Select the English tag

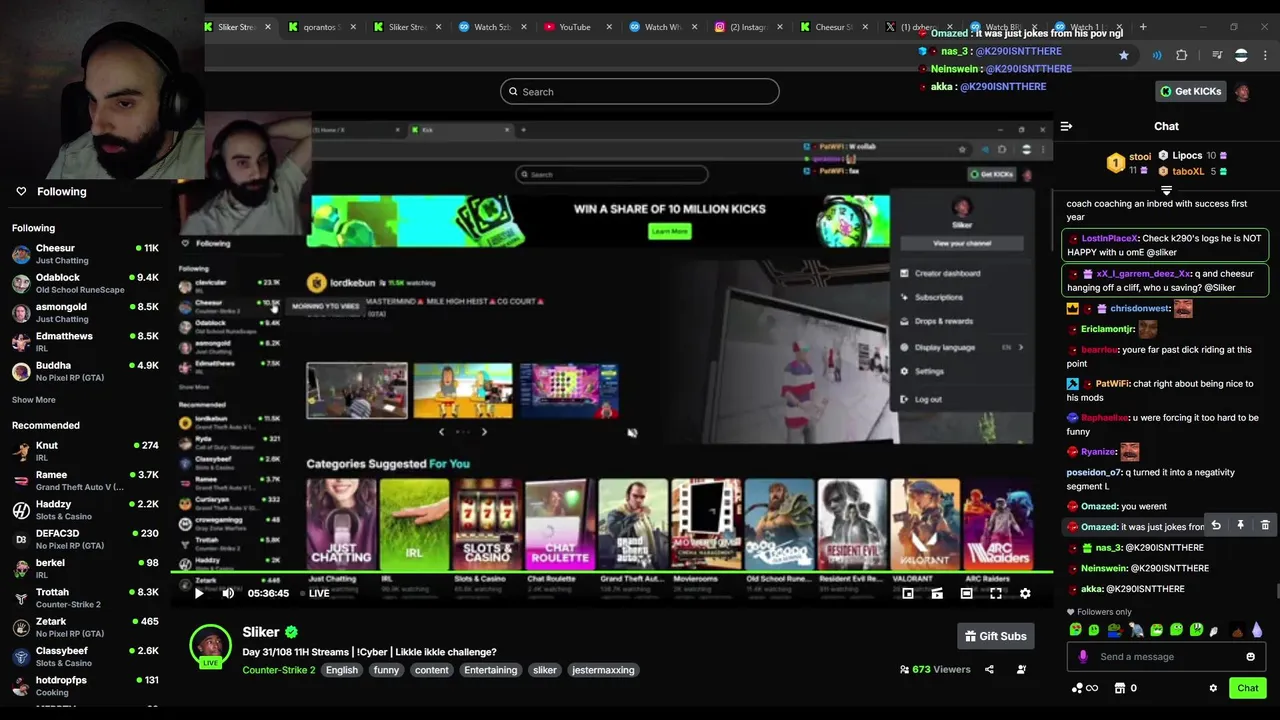pyautogui.click(x=341, y=670)
